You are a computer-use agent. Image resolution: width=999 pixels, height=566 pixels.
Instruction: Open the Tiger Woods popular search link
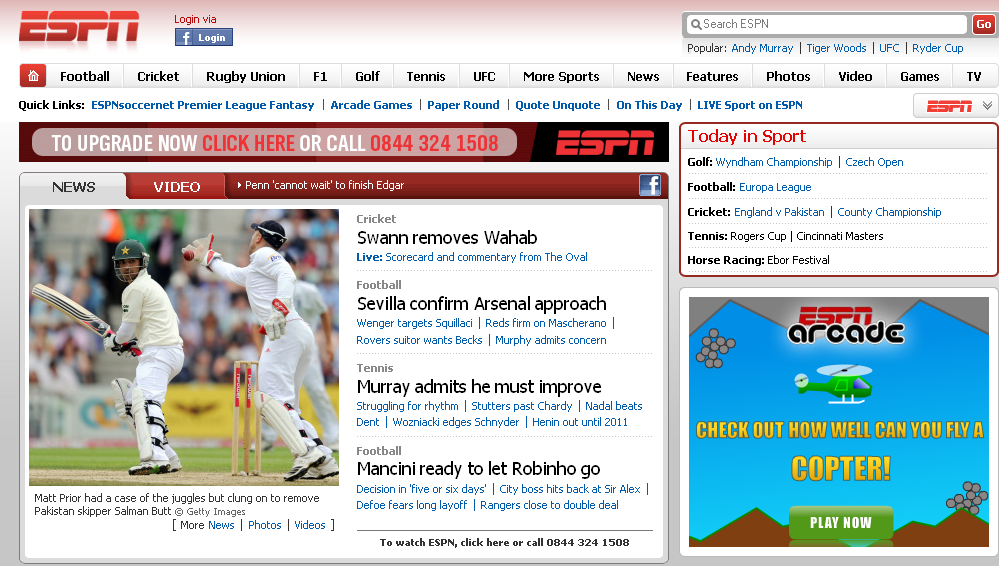tap(836, 48)
